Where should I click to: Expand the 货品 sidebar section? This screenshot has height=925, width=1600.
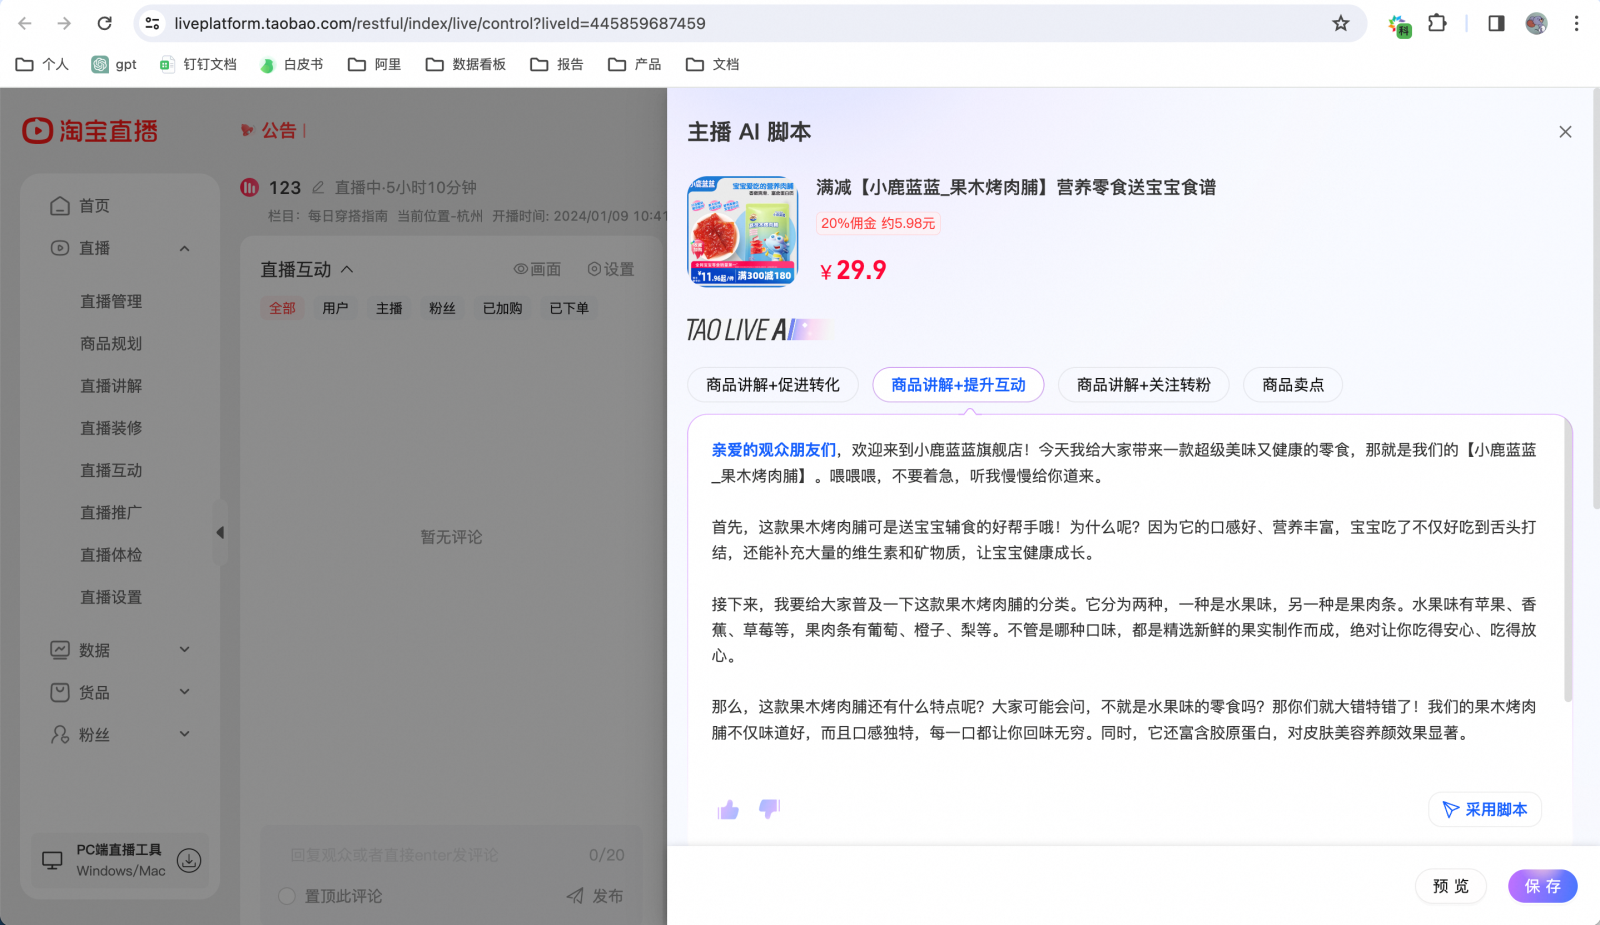pyautogui.click(x=185, y=692)
